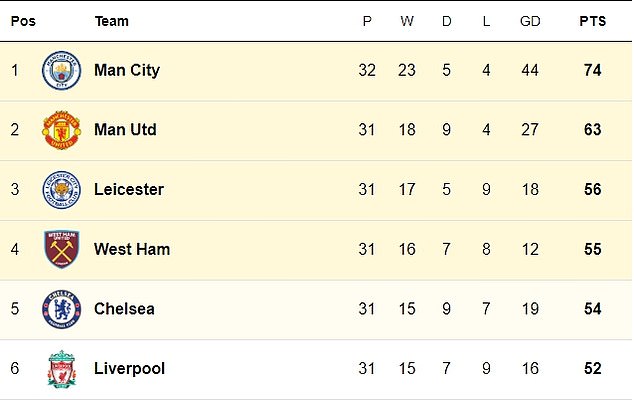This screenshot has width=634, height=400.
Task: Sort by W wins column header
Action: (x=407, y=21)
